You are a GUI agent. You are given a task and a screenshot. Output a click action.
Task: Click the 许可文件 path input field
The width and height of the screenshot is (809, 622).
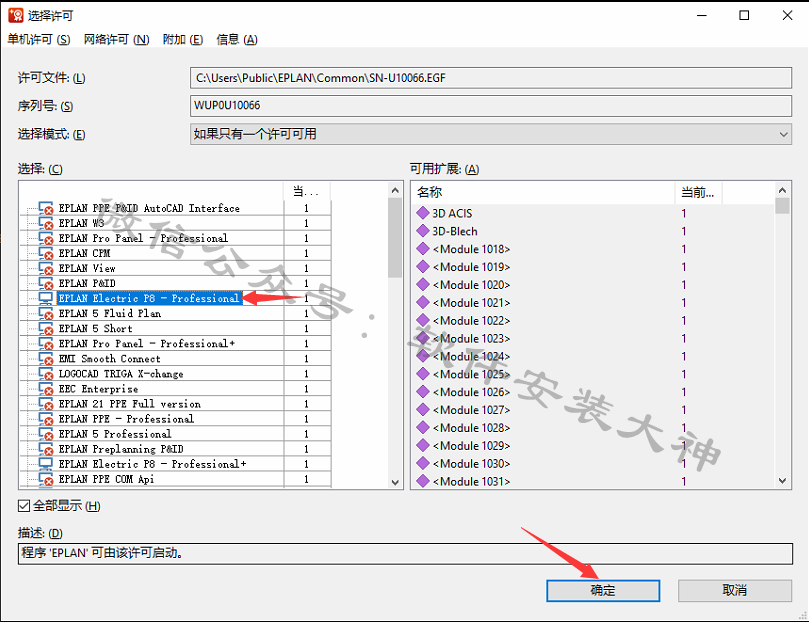coord(491,78)
